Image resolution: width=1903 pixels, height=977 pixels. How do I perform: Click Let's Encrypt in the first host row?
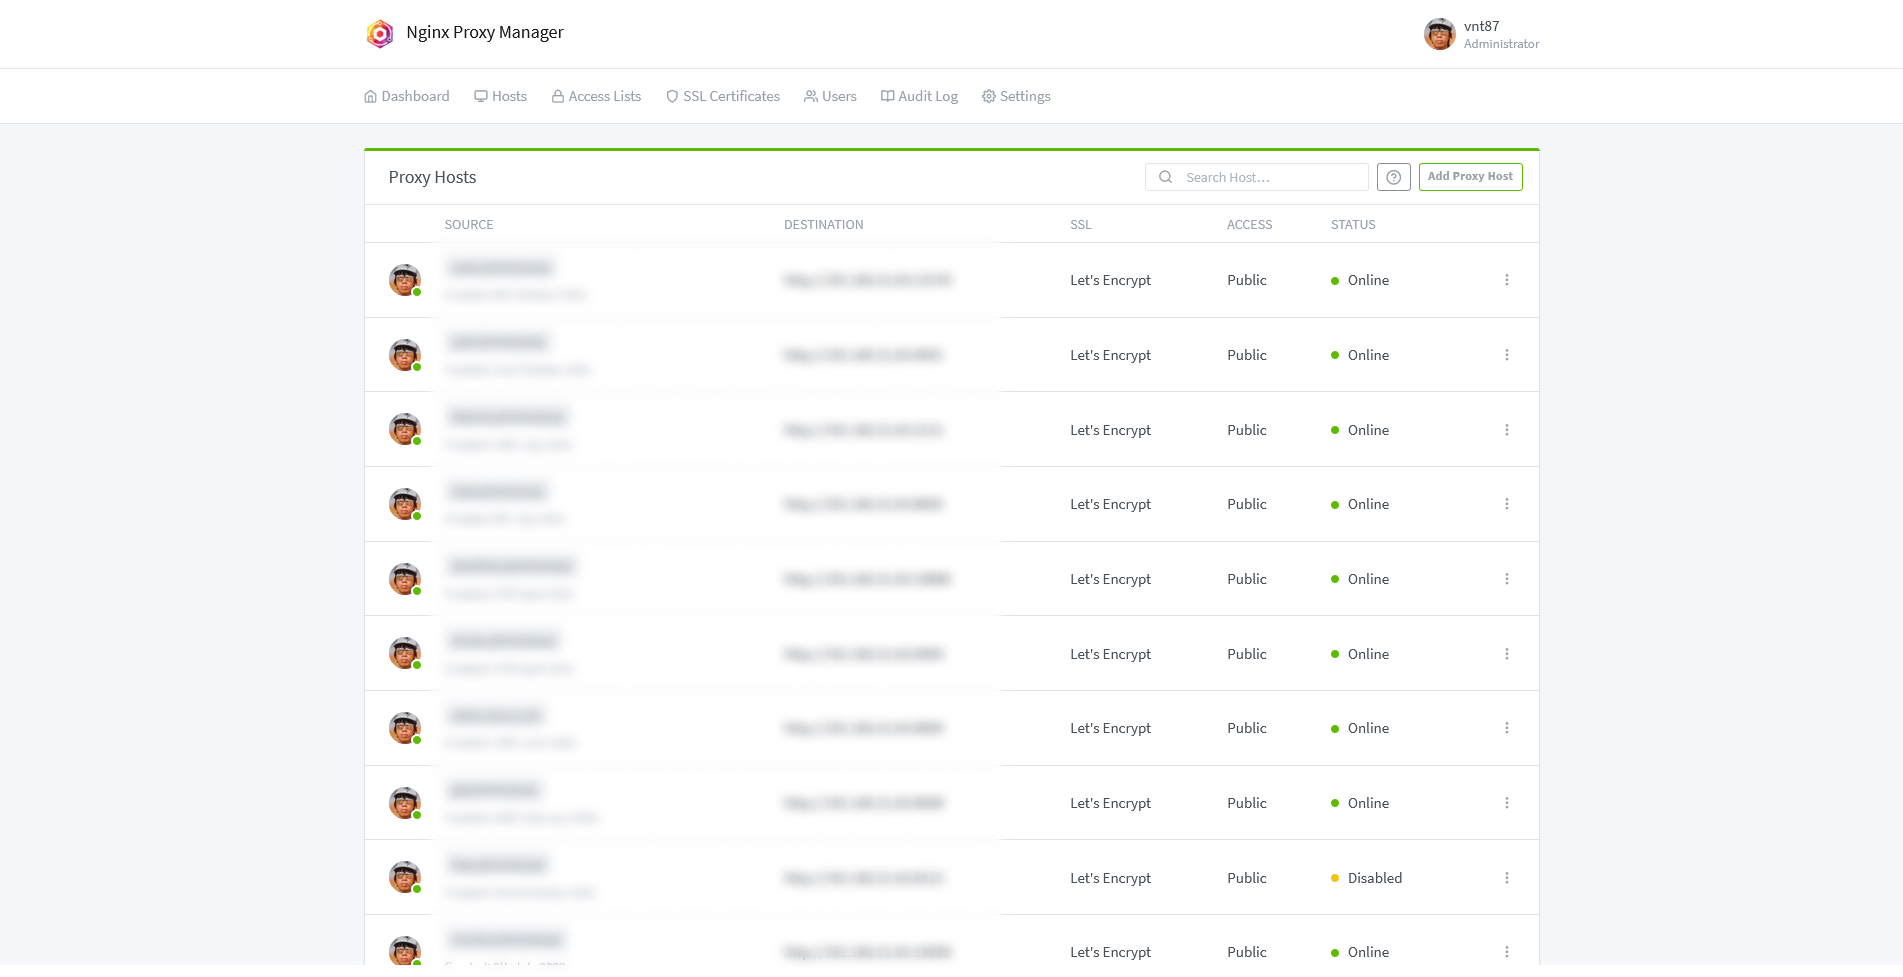1110,280
